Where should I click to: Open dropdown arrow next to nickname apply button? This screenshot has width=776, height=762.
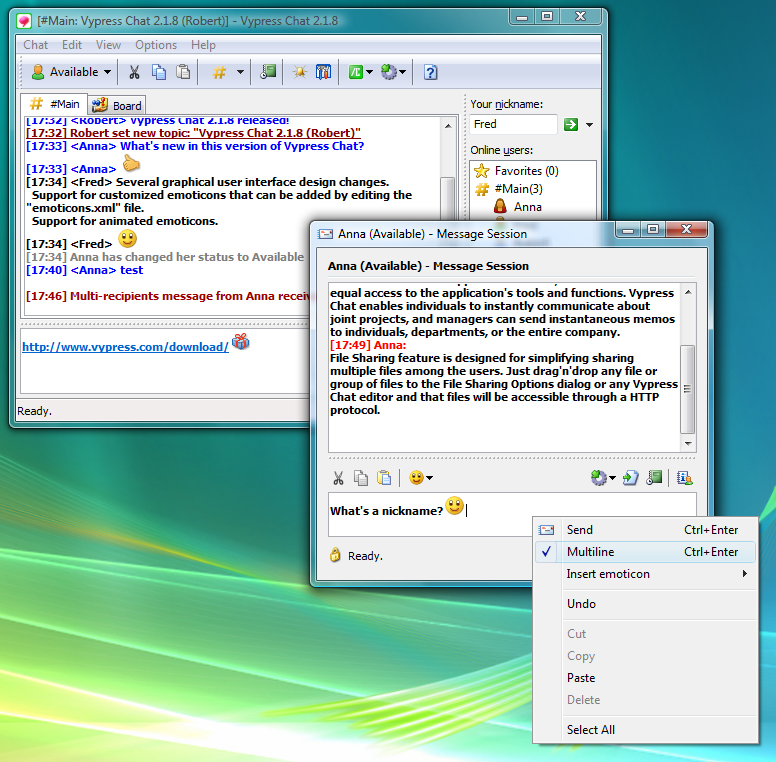[x=589, y=125]
